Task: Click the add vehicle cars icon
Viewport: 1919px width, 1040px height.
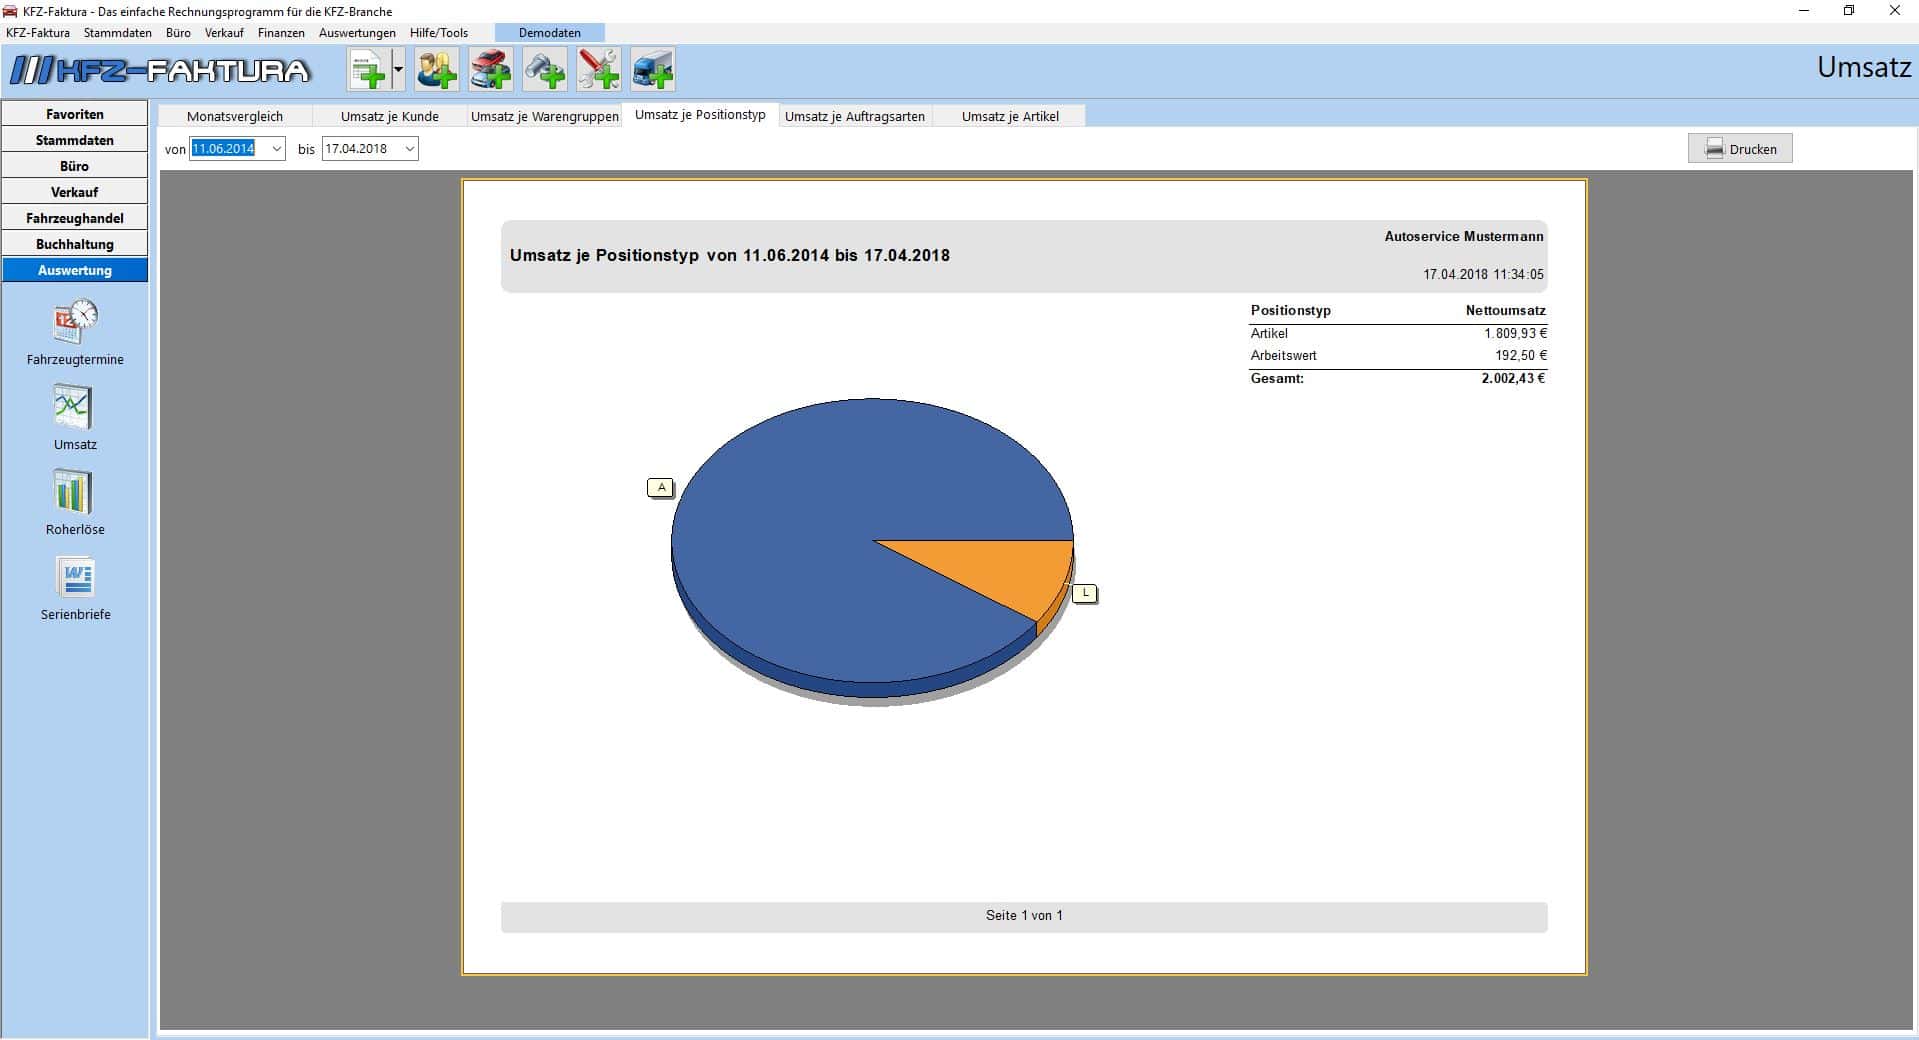Action: click(x=491, y=70)
